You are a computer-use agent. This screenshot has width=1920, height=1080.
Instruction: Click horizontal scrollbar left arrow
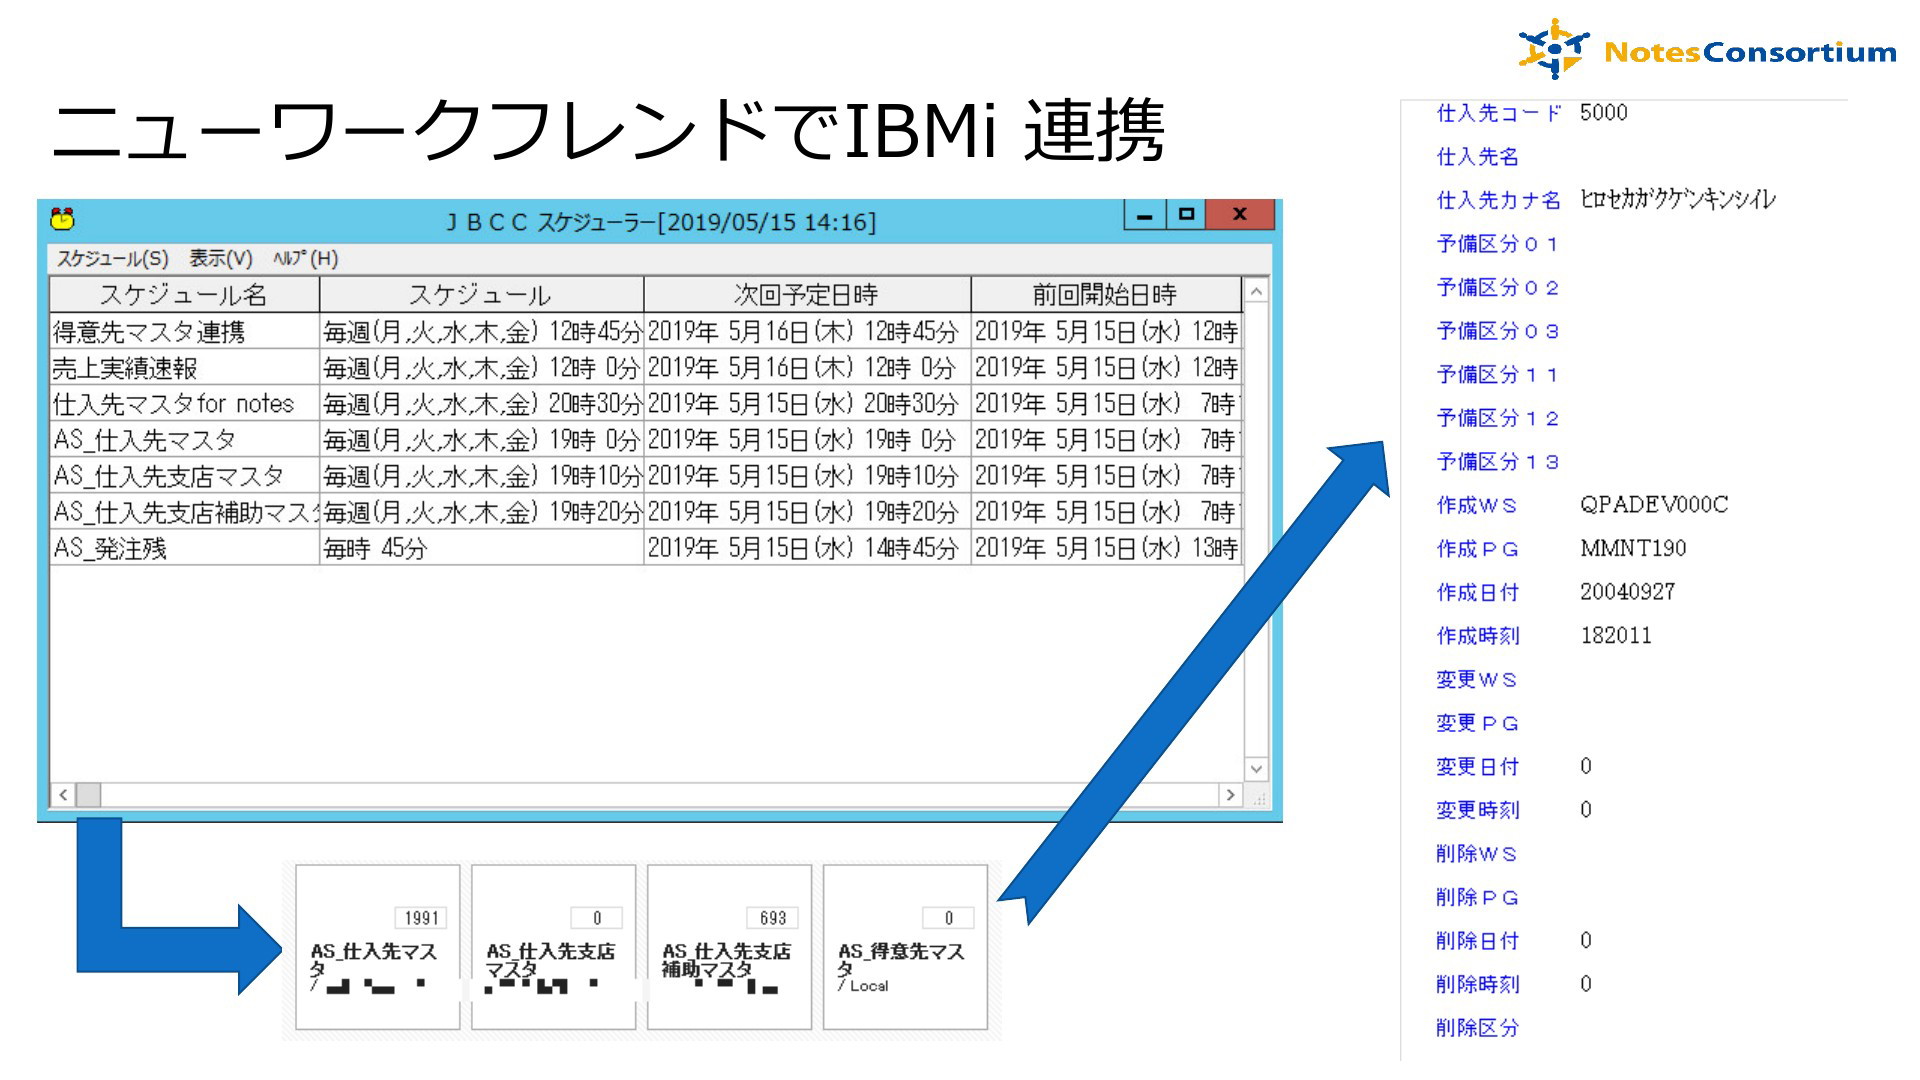point(63,795)
